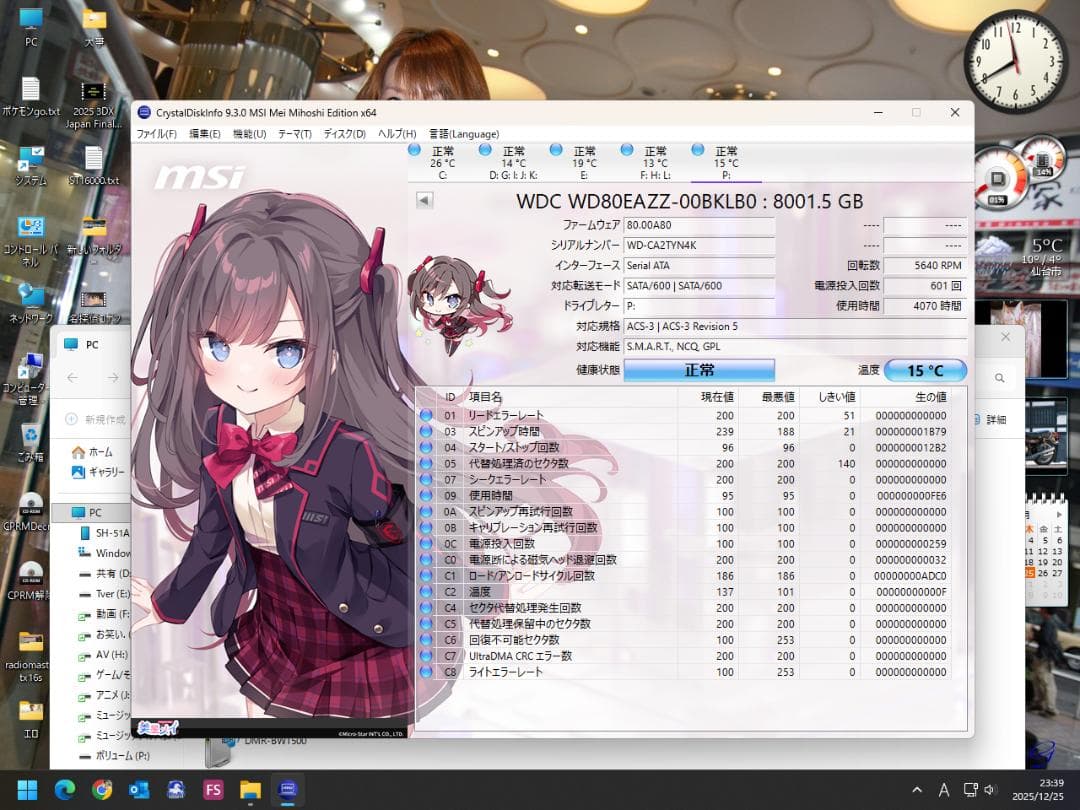The height and width of the screenshot is (810, 1080).
Task: Click the blue status orb for temperature row C2
Action: (426, 592)
